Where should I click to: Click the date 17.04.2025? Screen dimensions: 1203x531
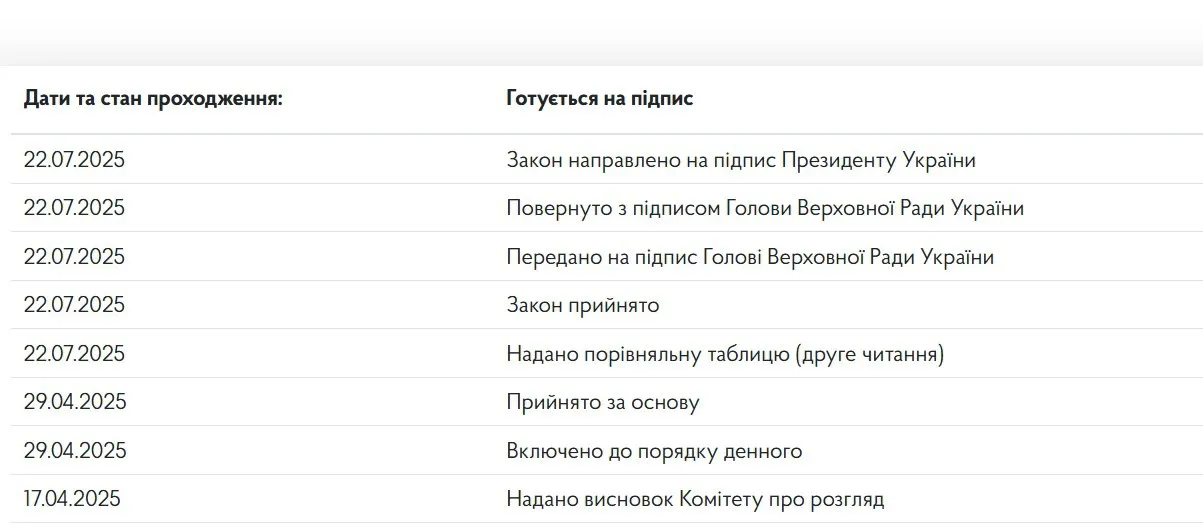coord(72,499)
